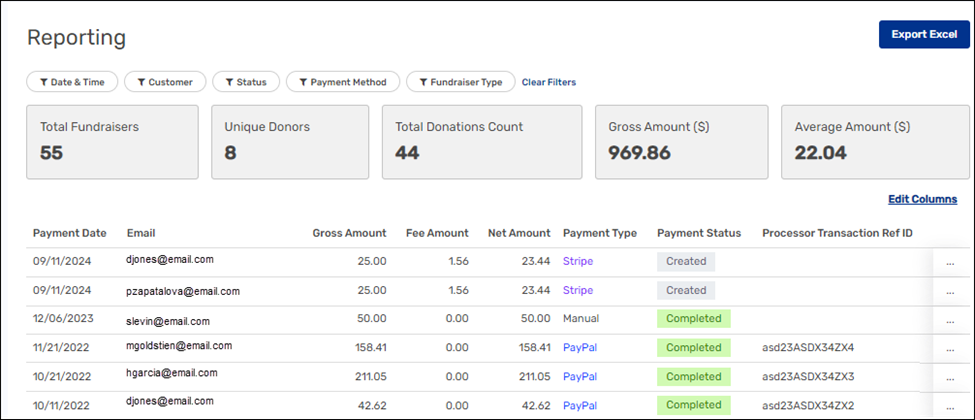Image resolution: width=975 pixels, height=420 pixels.
Task: Open row actions menu for hgarcia@email.com
Action: click(x=949, y=377)
